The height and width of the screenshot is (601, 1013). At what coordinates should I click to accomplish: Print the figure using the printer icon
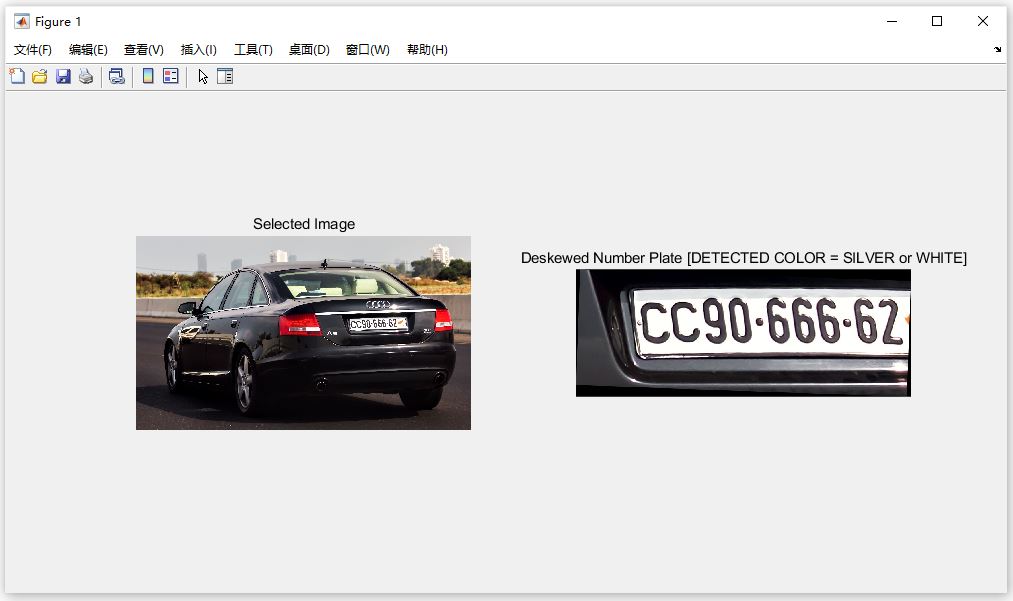tap(86, 76)
